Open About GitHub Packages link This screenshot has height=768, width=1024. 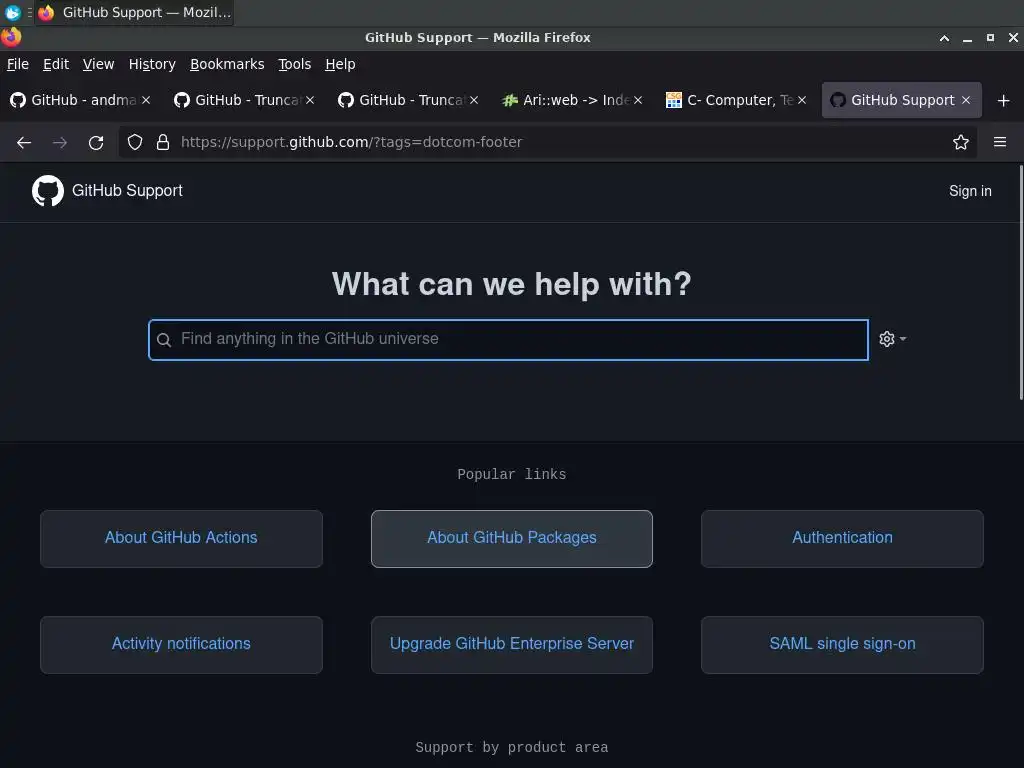click(512, 538)
